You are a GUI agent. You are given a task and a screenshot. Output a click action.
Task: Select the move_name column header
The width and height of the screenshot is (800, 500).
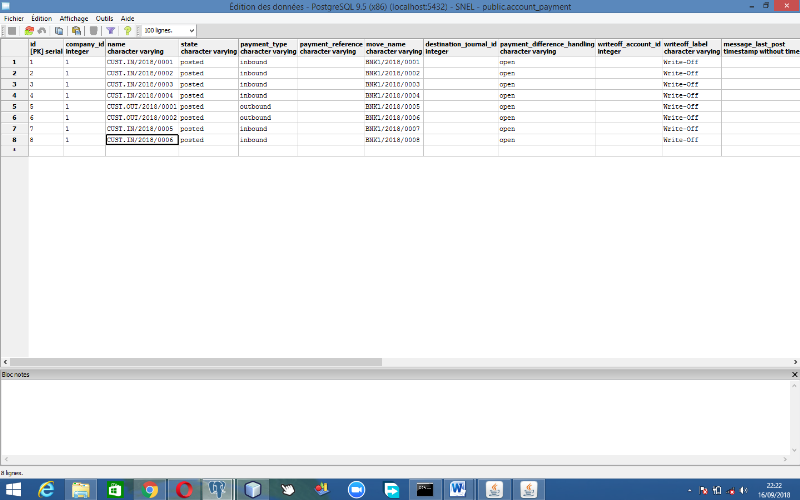(394, 48)
